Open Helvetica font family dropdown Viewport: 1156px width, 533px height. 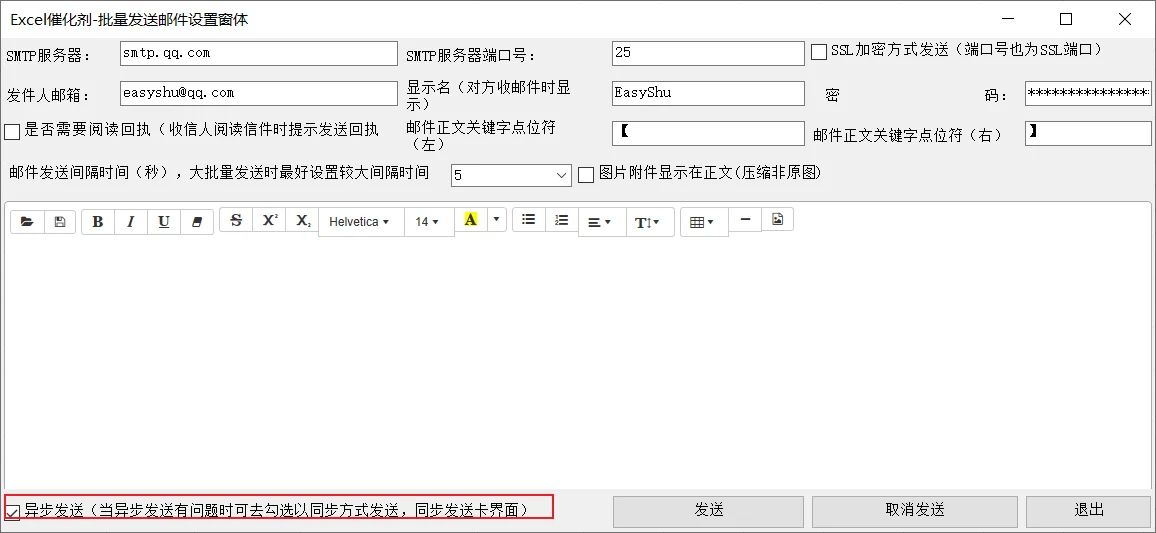(361, 222)
